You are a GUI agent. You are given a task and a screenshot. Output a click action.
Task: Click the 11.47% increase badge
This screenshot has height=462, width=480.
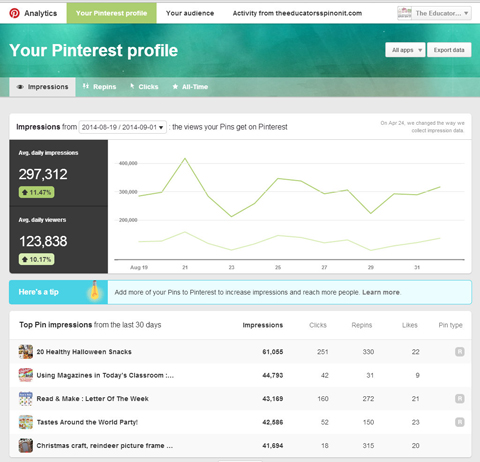coord(37,192)
